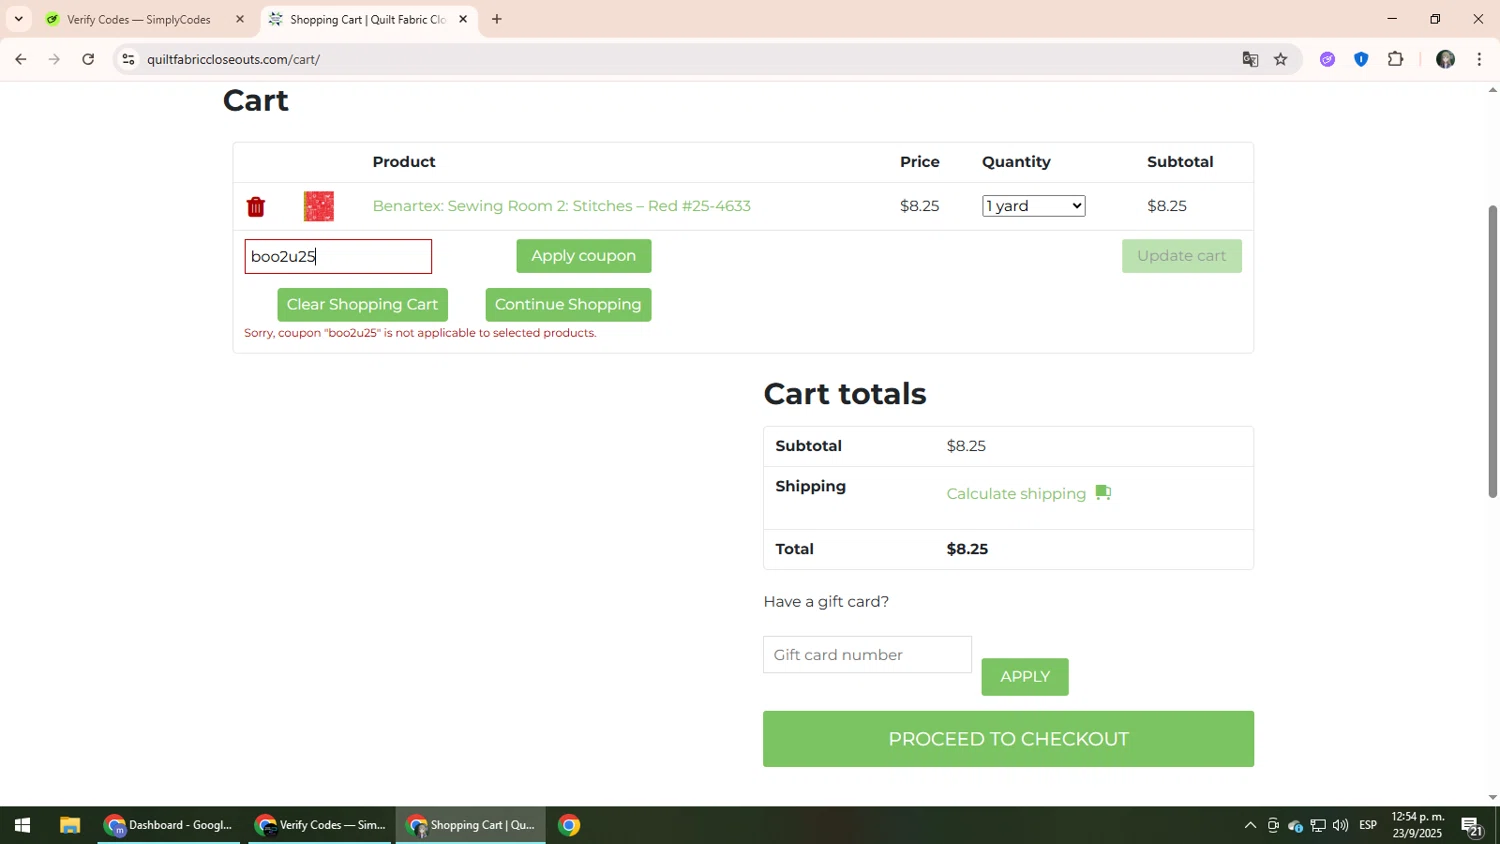Open the network tray icon
1500x844 pixels.
1318,826
